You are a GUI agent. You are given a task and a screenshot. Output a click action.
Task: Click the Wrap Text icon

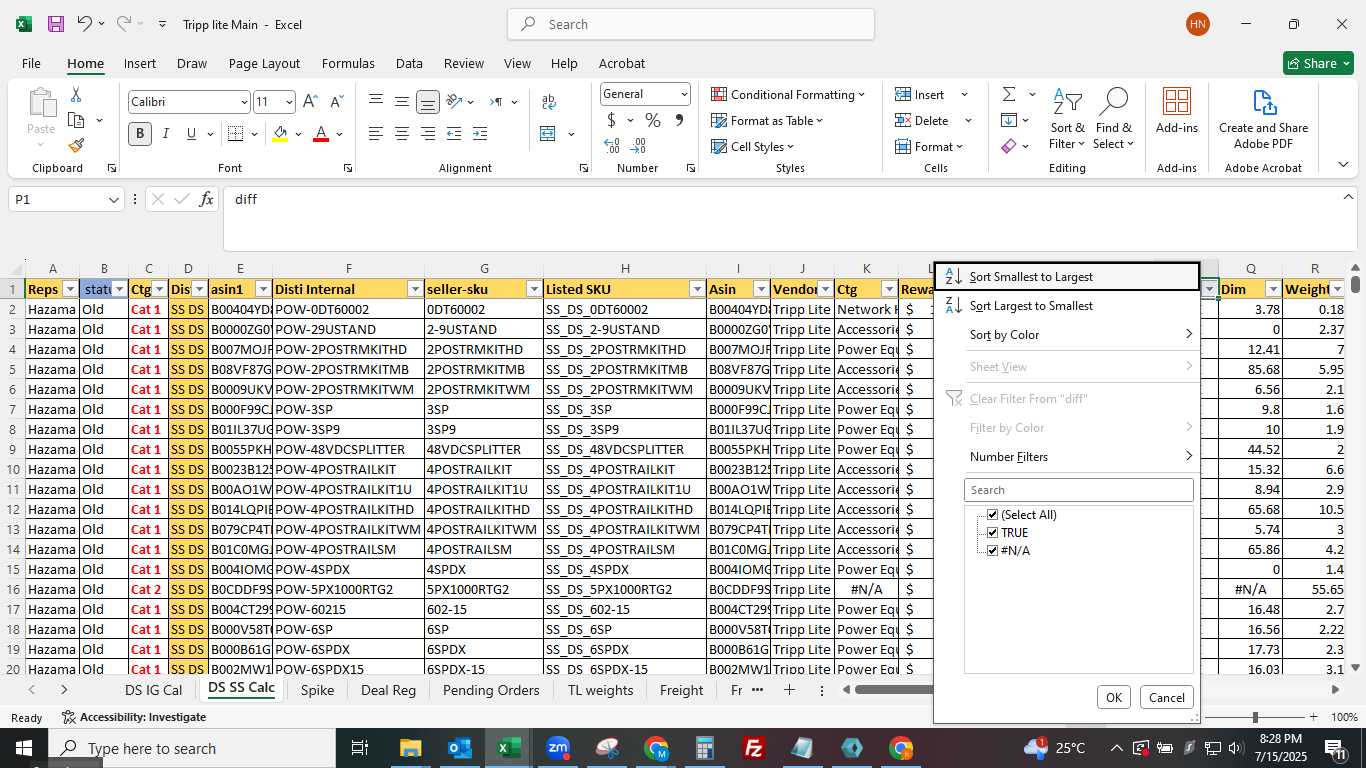548,101
